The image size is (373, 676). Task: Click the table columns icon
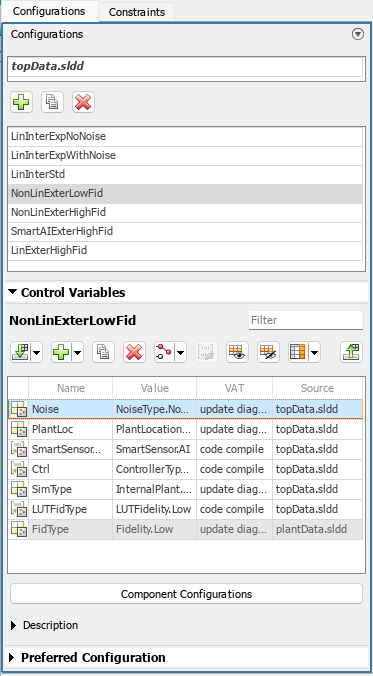coord(298,352)
